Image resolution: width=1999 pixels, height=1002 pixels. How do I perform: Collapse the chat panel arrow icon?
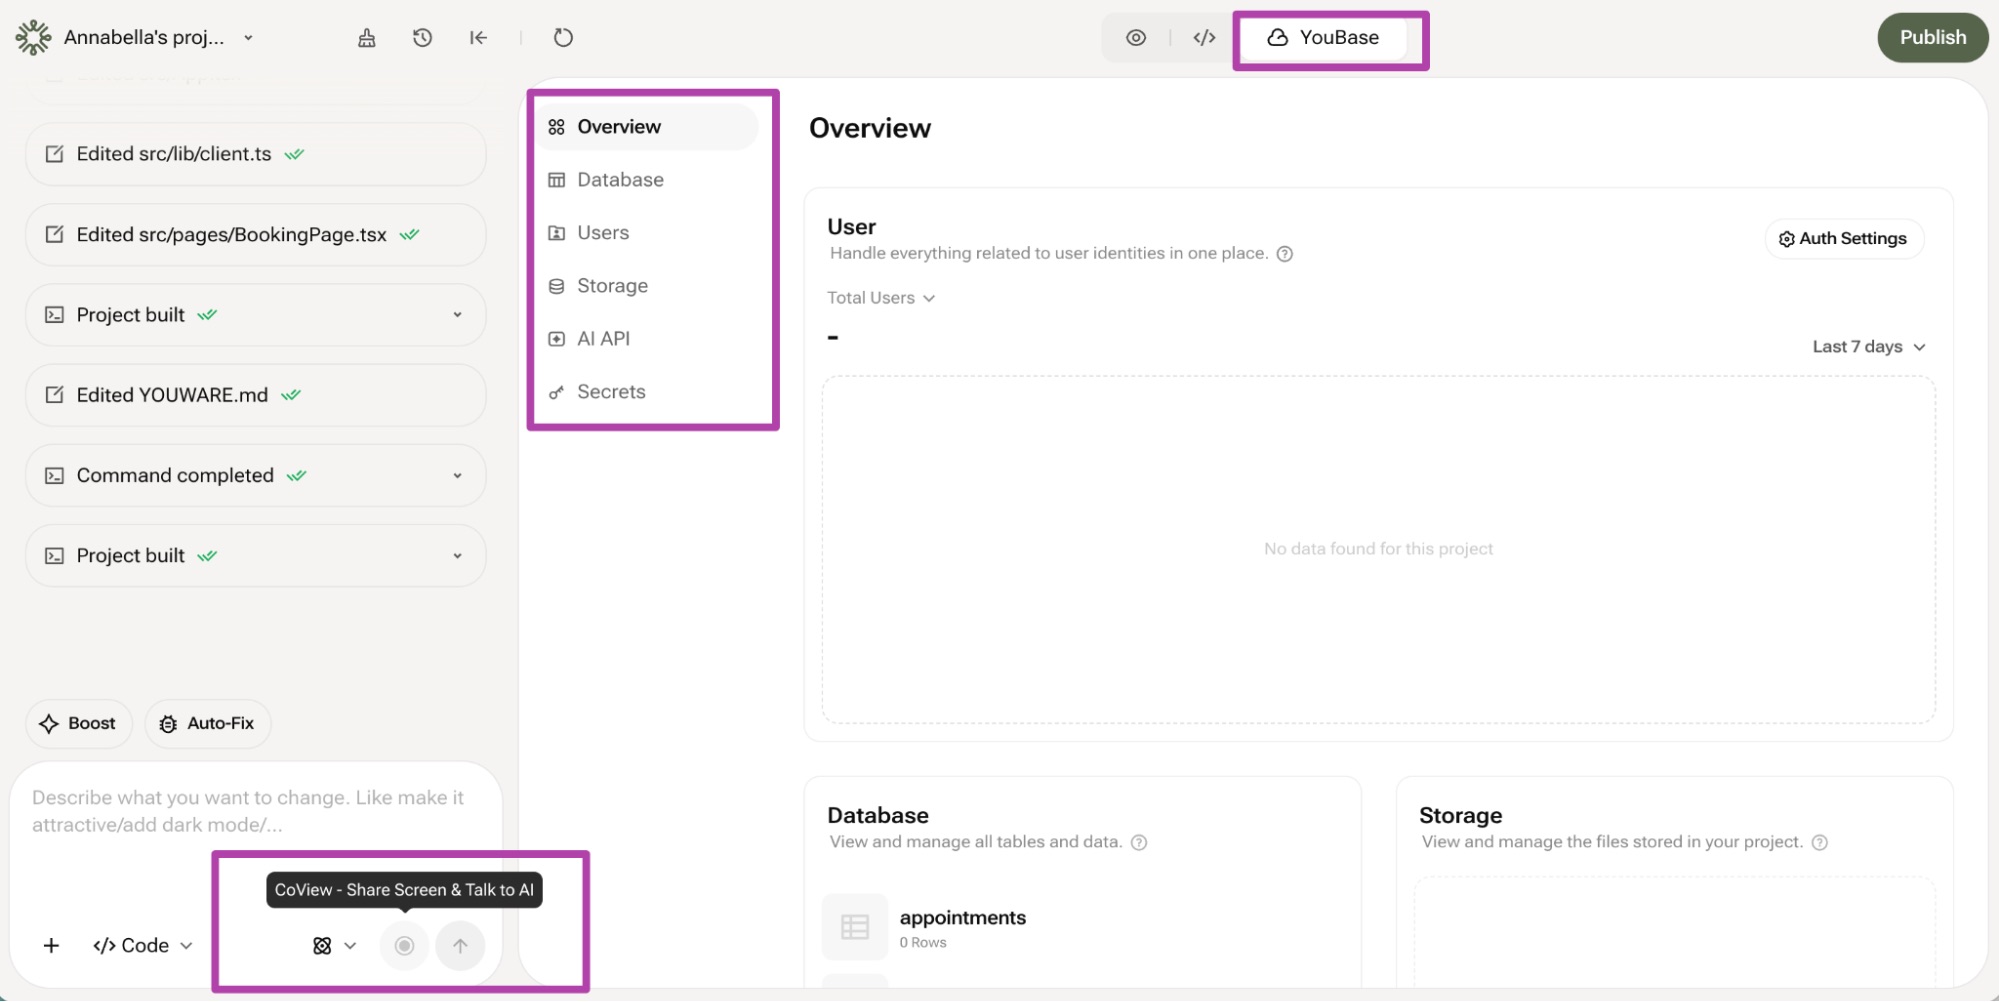point(478,38)
